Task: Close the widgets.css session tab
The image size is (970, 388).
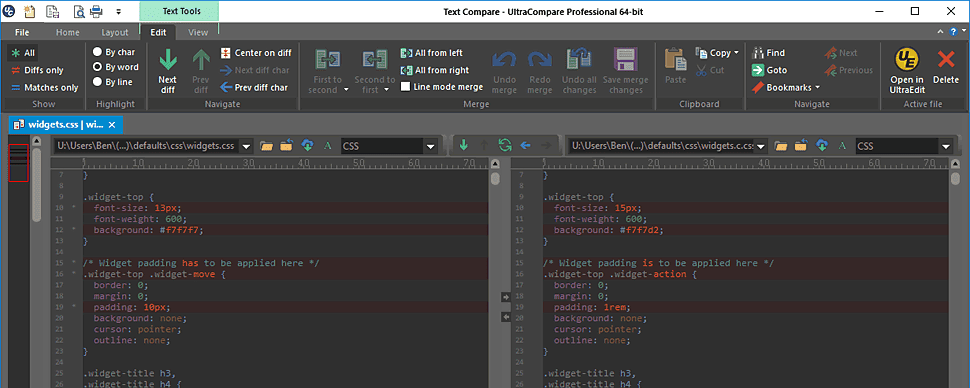Action: tap(112, 124)
